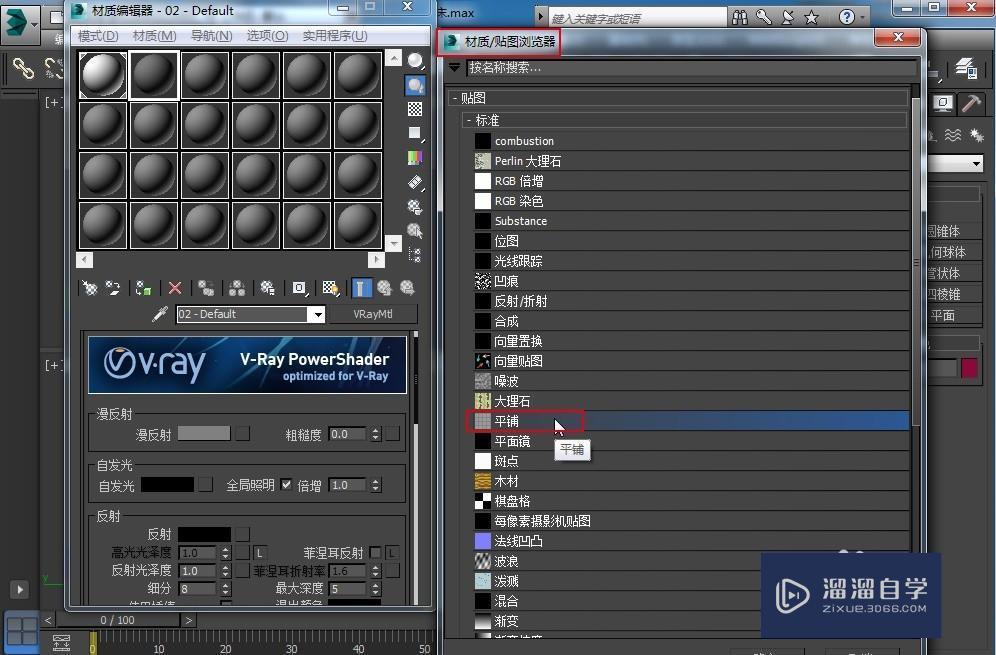996x655 pixels.
Task: Collapse the 贴图 group
Action: (x=455, y=98)
